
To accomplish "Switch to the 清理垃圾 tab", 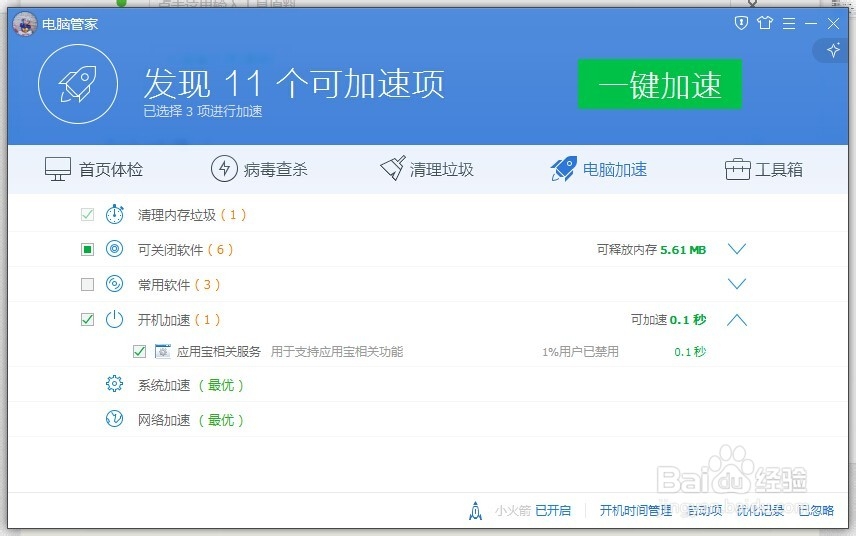I will (427, 169).
